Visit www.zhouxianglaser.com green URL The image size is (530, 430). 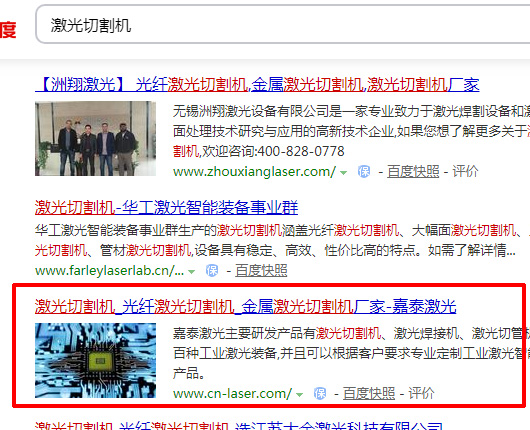[x=255, y=171]
